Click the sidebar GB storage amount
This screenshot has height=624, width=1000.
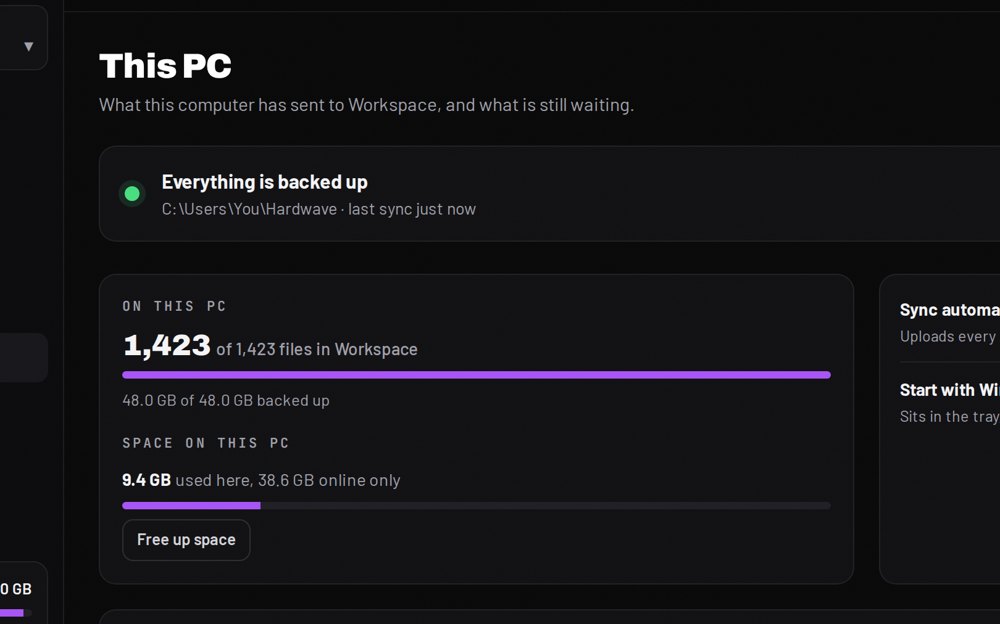click(15, 589)
